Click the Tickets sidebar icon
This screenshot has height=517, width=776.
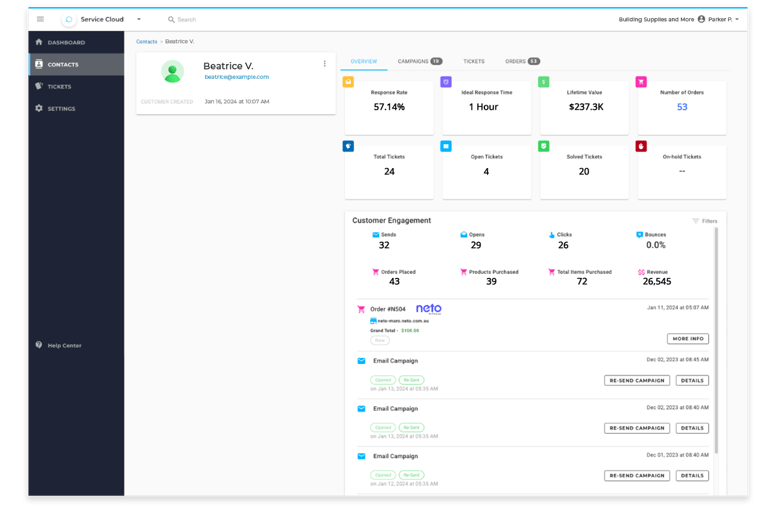tap(39, 86)
